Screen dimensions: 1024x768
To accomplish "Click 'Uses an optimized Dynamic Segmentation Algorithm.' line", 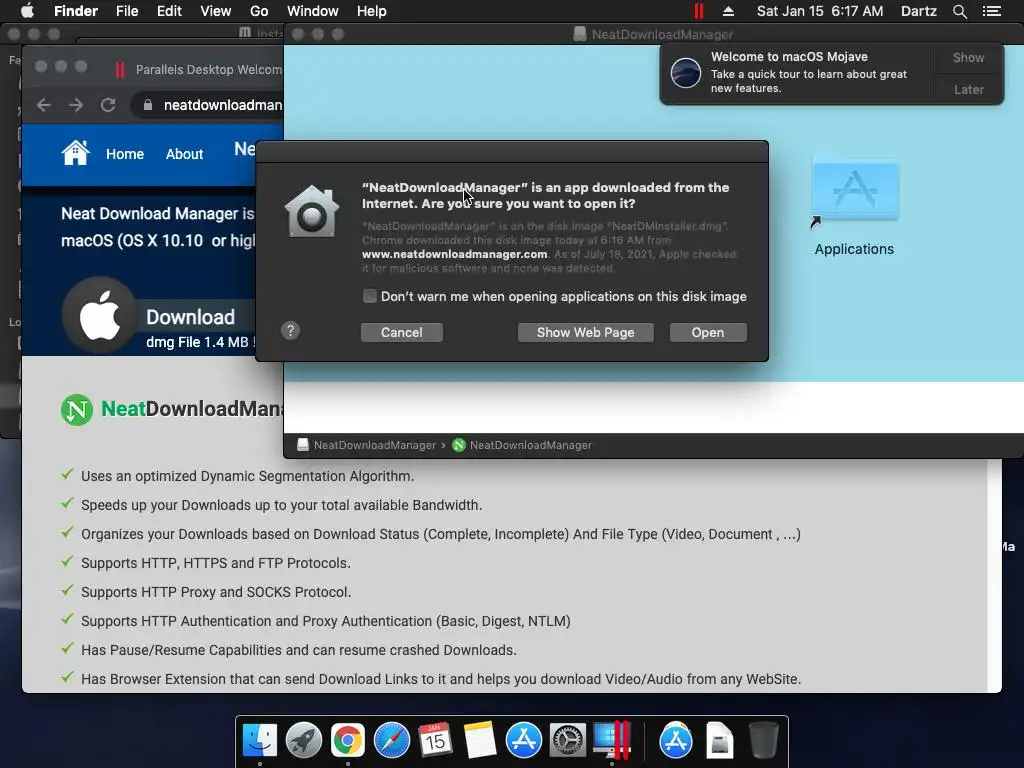I will point(248,476).
